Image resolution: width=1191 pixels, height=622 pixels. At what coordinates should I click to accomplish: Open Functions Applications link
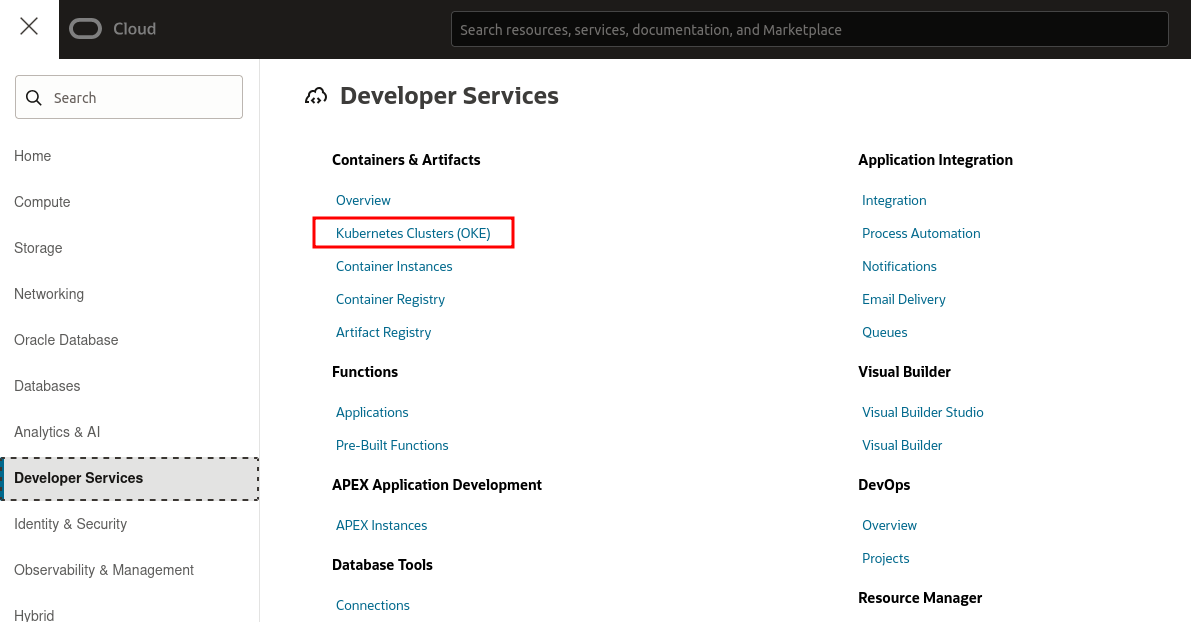click(x=372, y=412)
